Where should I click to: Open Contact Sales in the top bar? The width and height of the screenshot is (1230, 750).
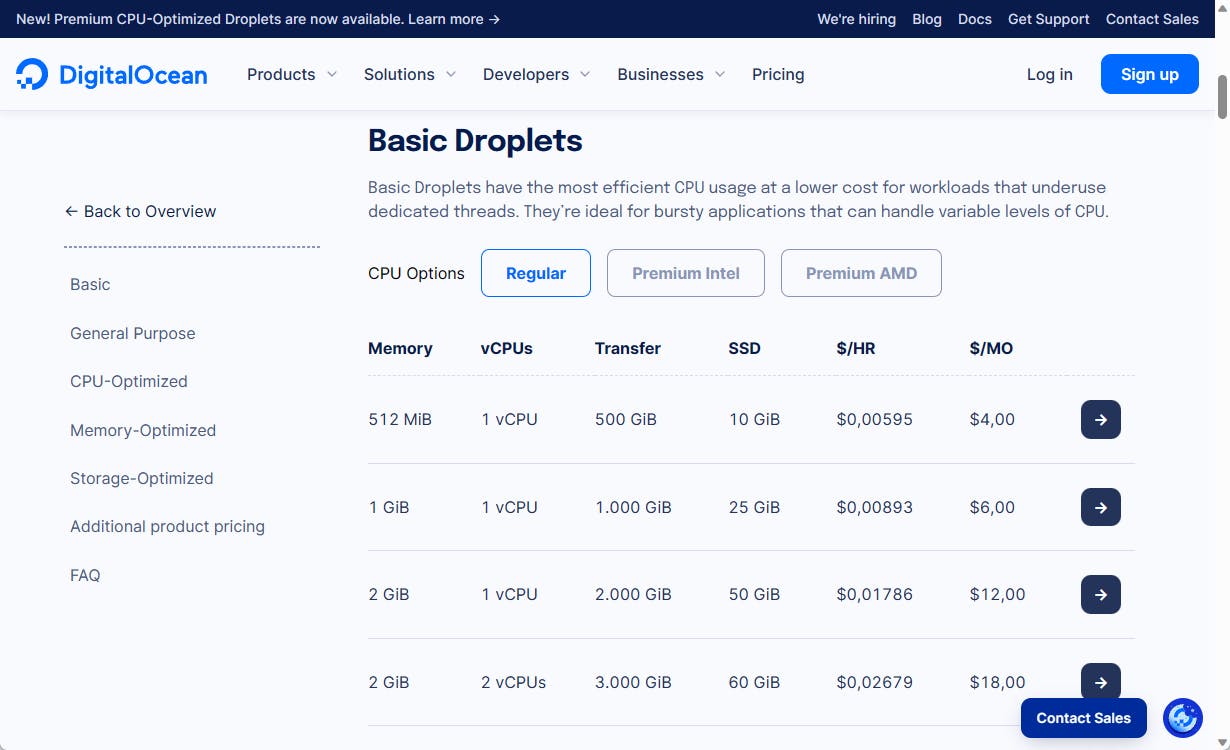pyautogui.click(x=1152, y=19)
